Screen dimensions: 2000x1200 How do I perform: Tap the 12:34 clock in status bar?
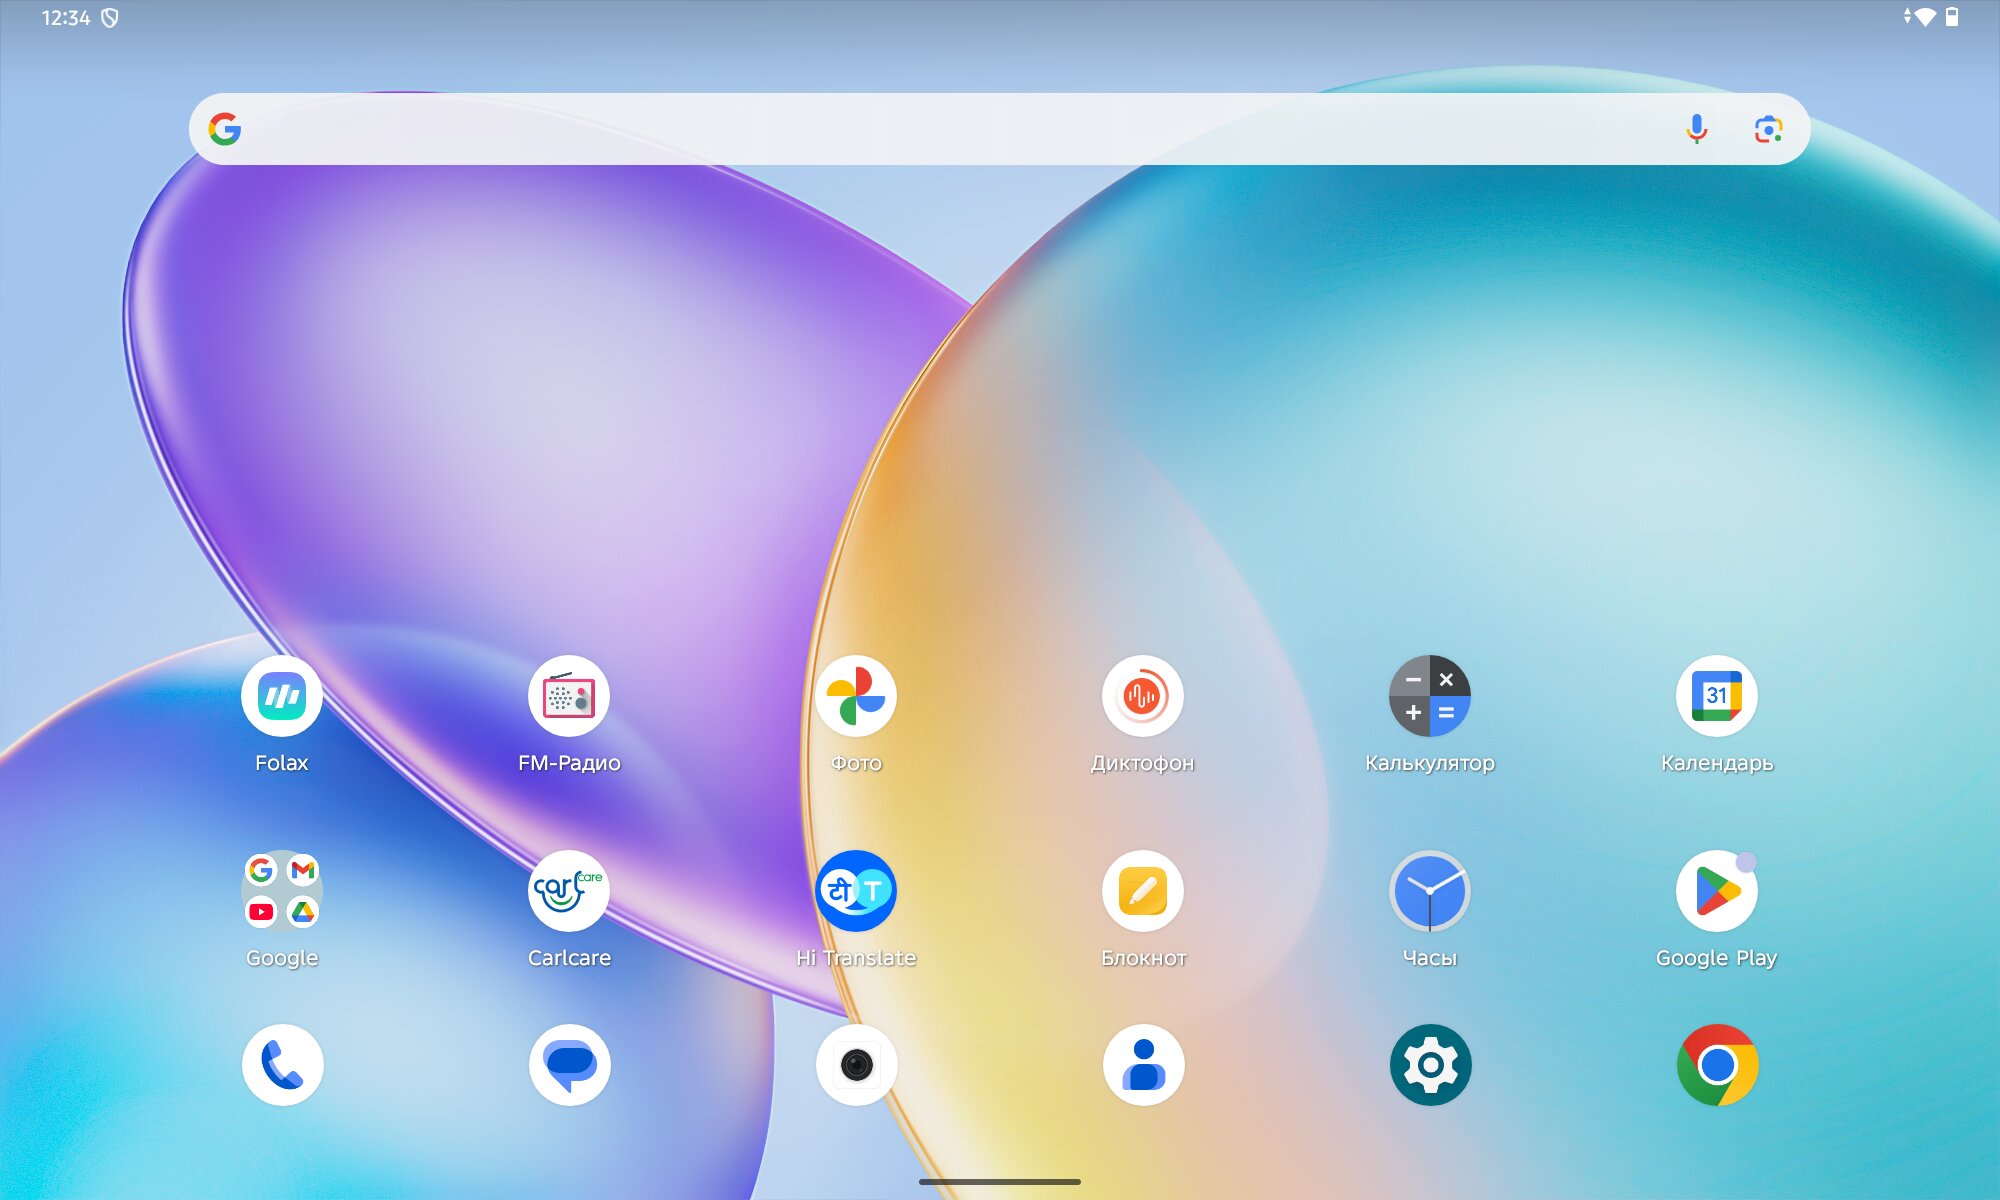coord(66,18)
